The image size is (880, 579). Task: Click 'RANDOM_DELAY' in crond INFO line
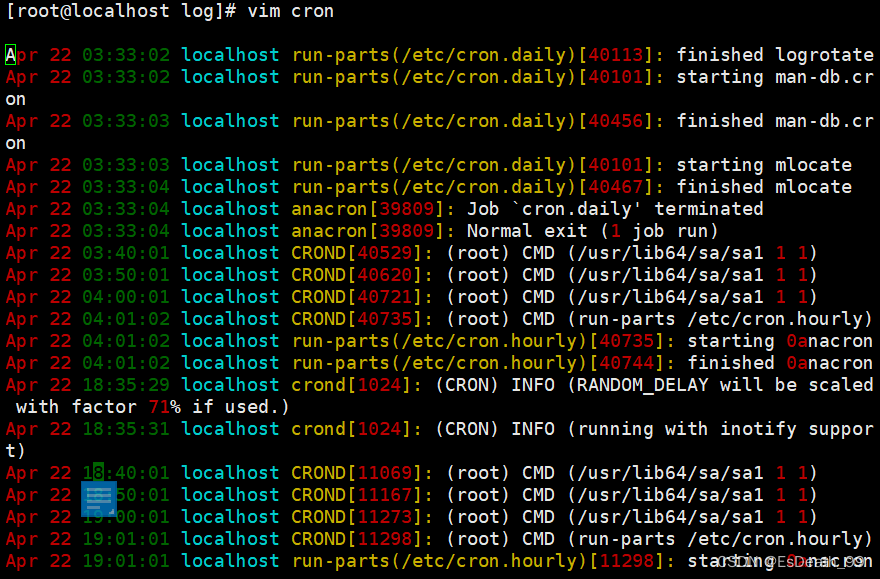[643, 385]
